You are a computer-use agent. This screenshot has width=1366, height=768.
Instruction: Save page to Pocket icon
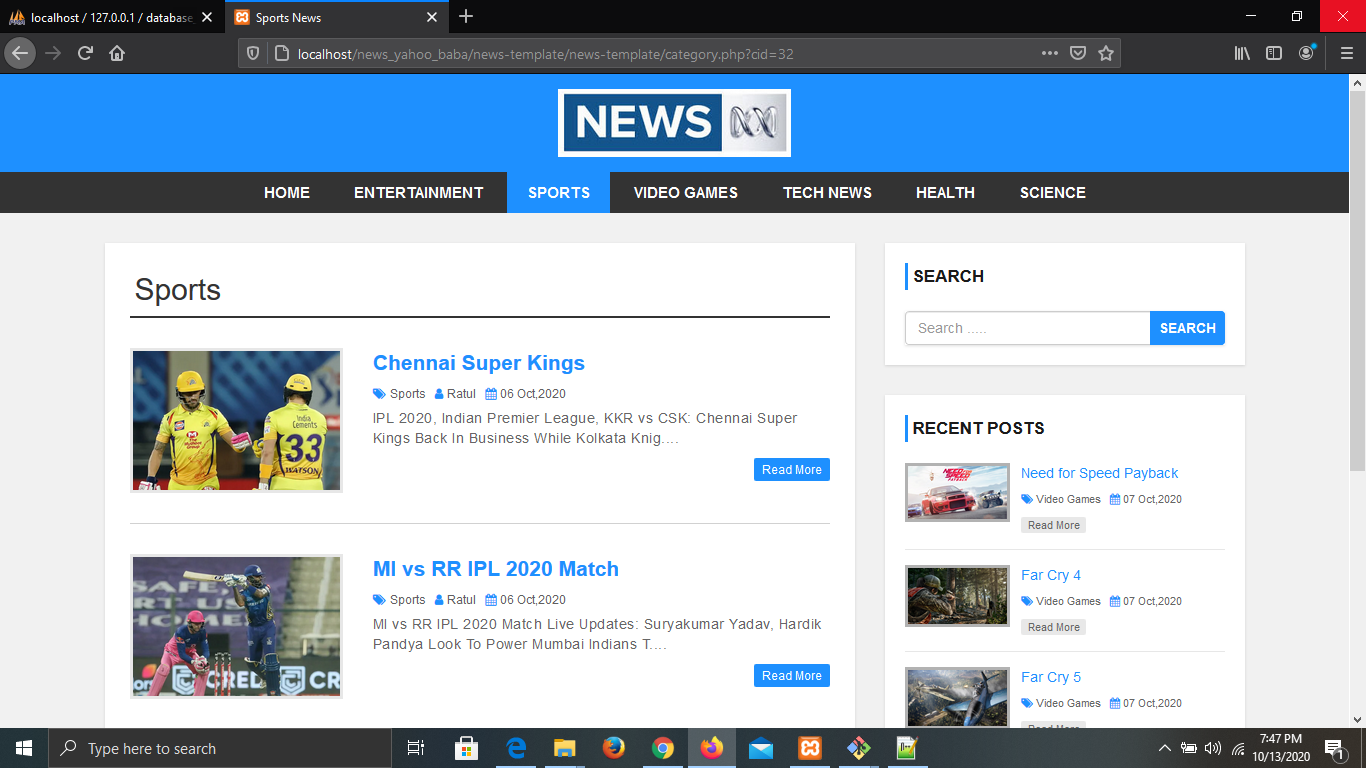1078,53
